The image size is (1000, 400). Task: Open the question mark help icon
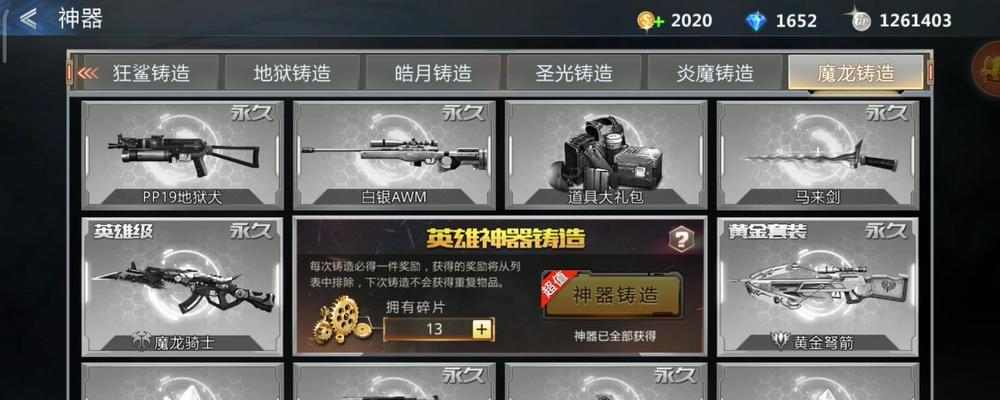click(681, 239)
